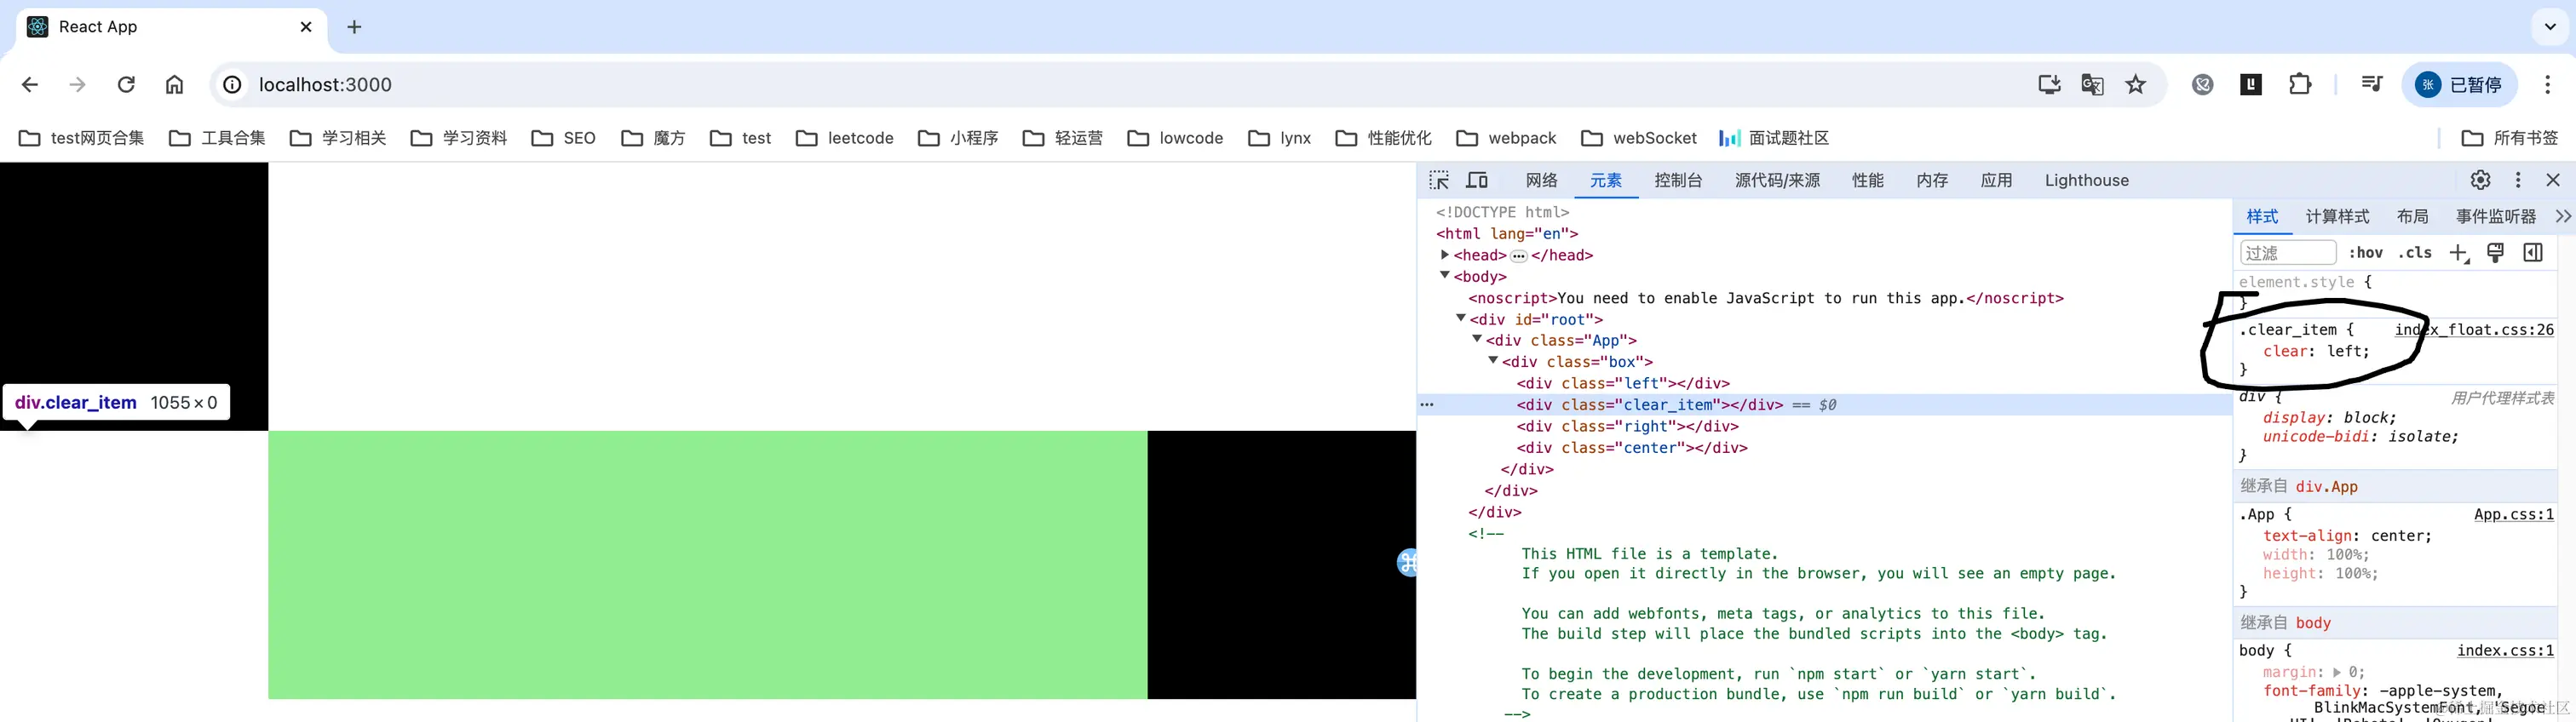Open the Lighthouse tab
This screenshot has height=722, width=2576.
pos(2086,180)
